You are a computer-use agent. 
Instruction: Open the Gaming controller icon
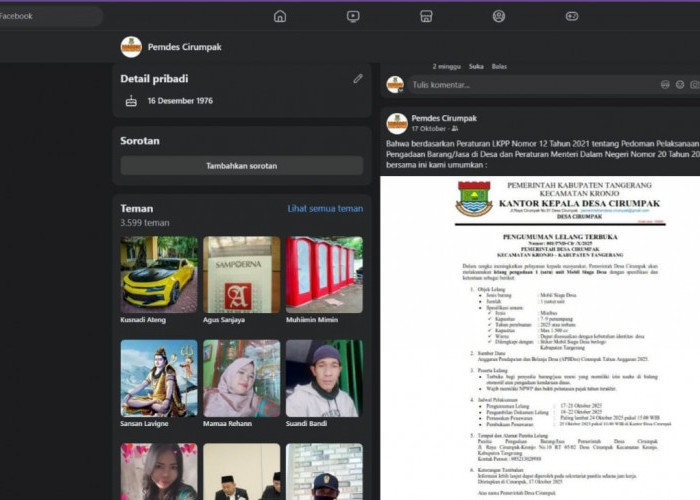point(572,16)
